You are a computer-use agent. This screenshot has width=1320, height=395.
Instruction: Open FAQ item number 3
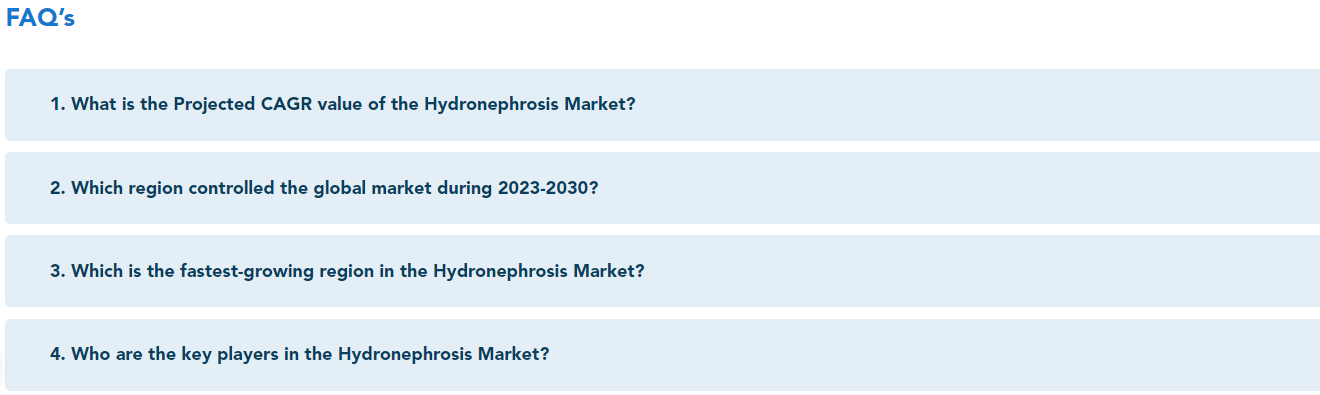pyautogui.click(x=662, y=271)
